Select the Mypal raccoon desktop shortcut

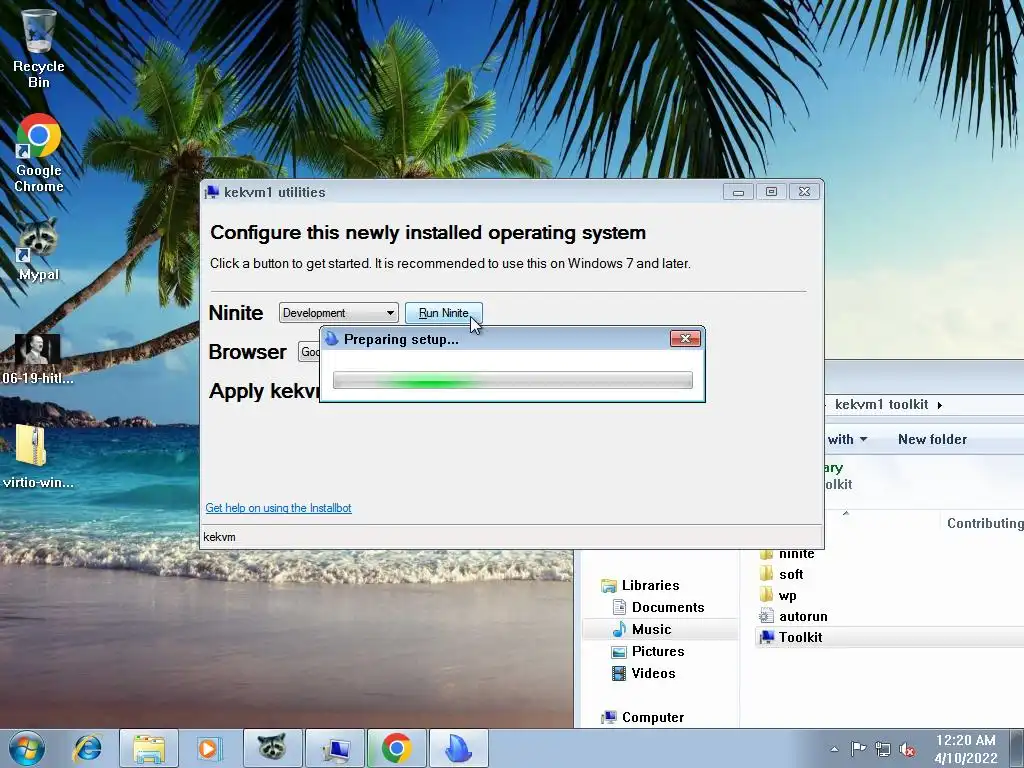39,249
